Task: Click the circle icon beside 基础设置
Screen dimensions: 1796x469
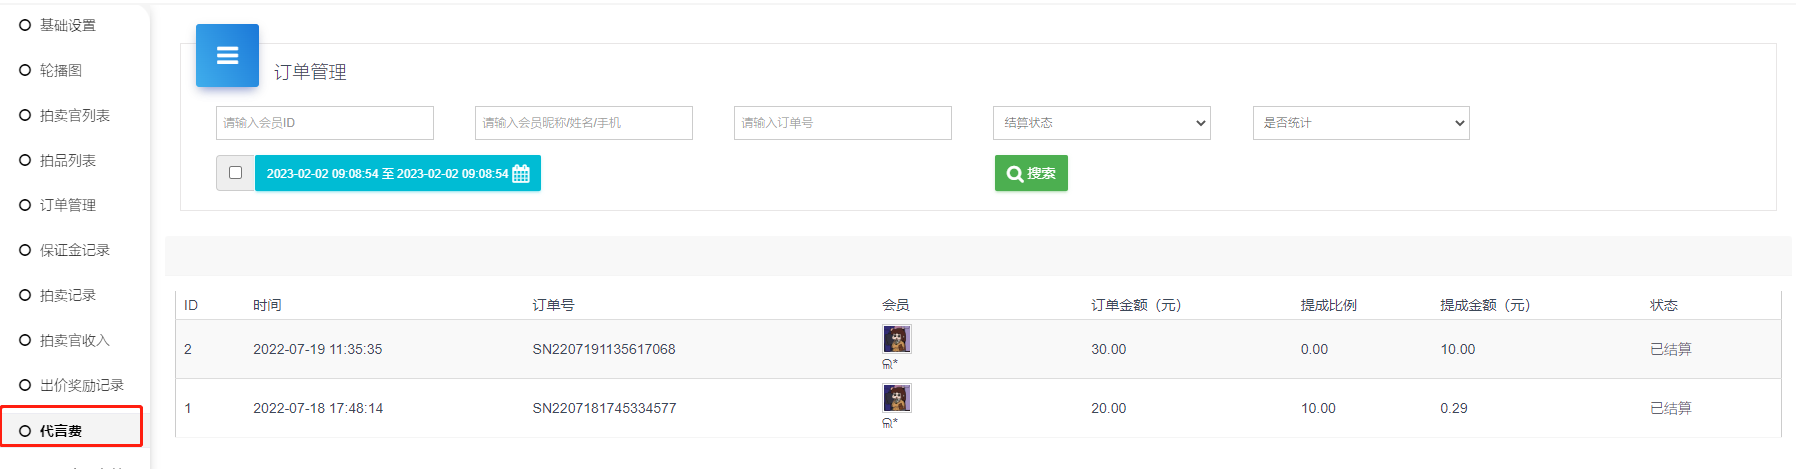Action: pos(25,25)
